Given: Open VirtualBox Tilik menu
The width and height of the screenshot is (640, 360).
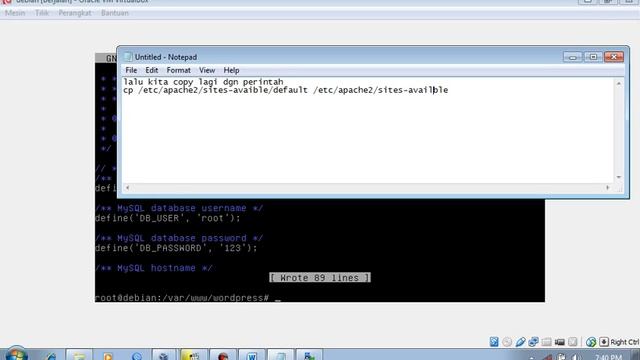Looking at the screenshot, I should [42, 13].
